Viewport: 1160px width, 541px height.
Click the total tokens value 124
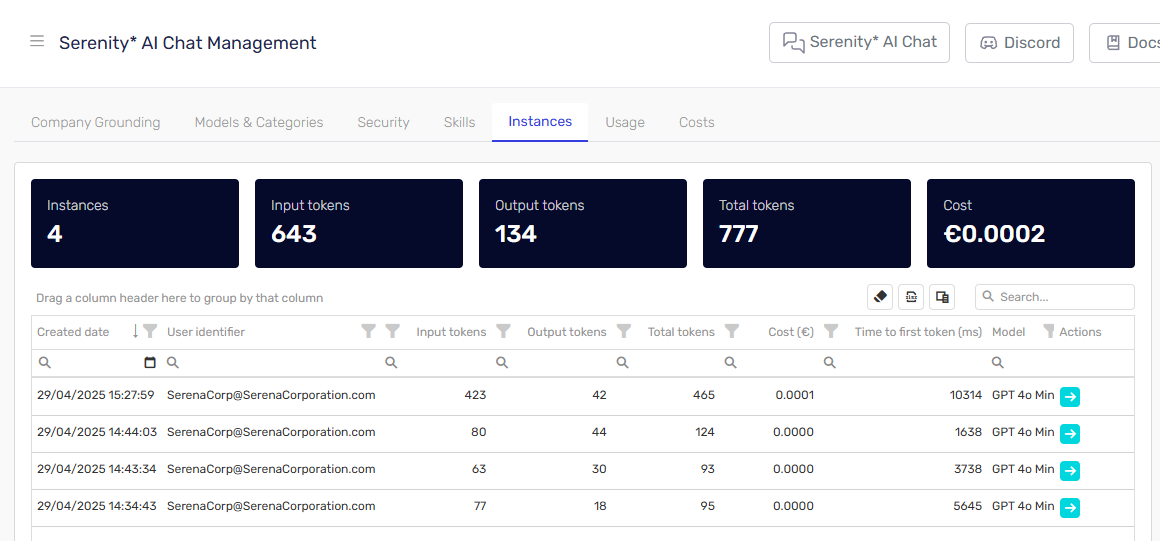(704, 432)
